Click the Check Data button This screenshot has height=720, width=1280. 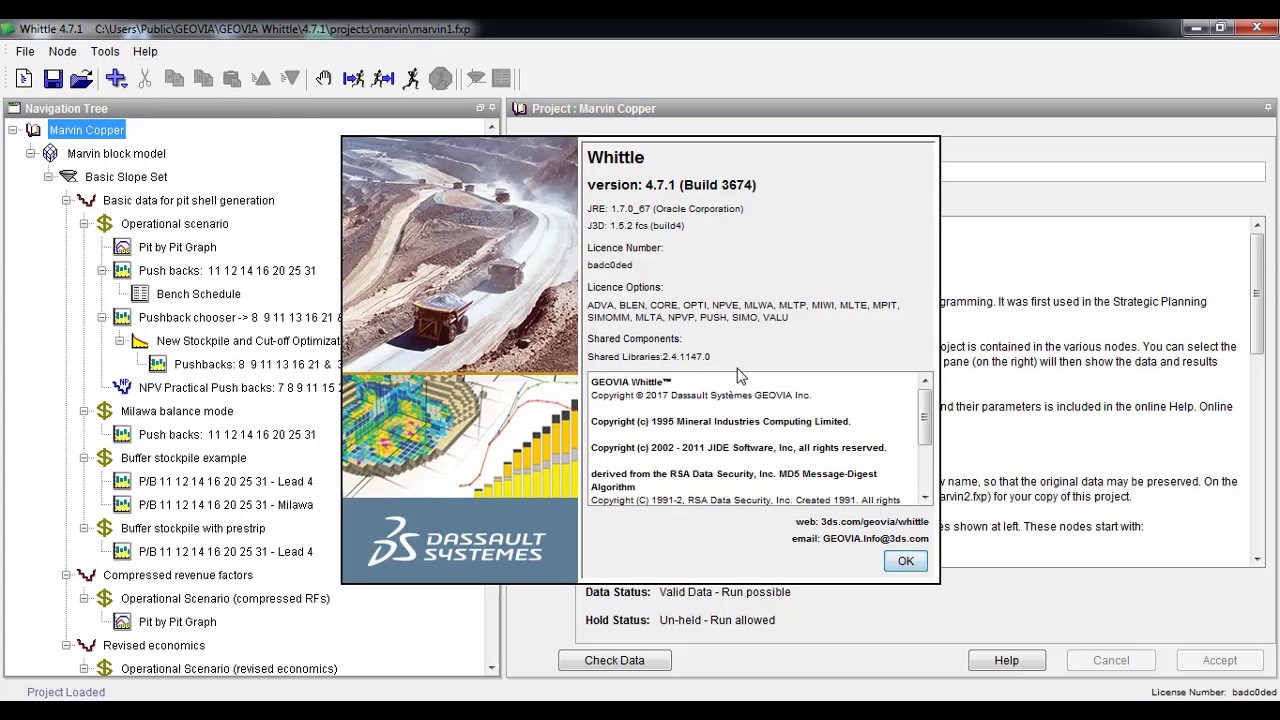(x=615, y=660)
